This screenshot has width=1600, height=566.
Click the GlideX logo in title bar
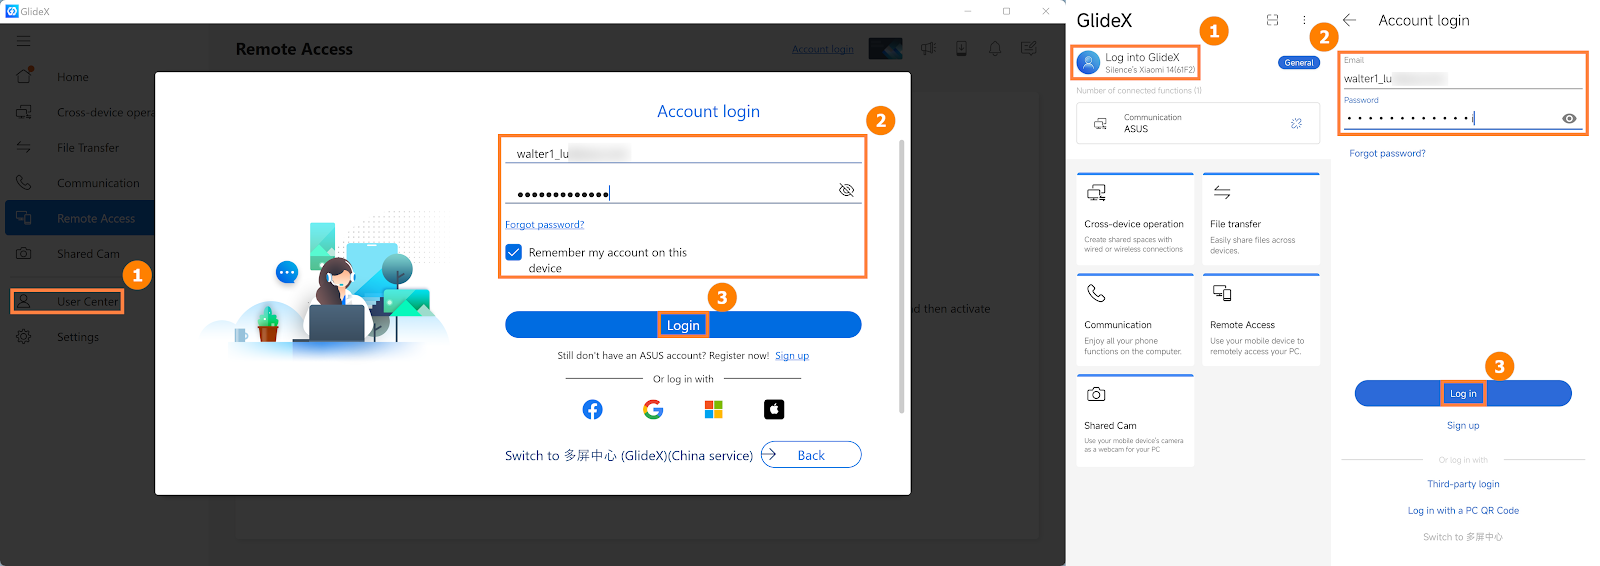(x=12, y=11)
